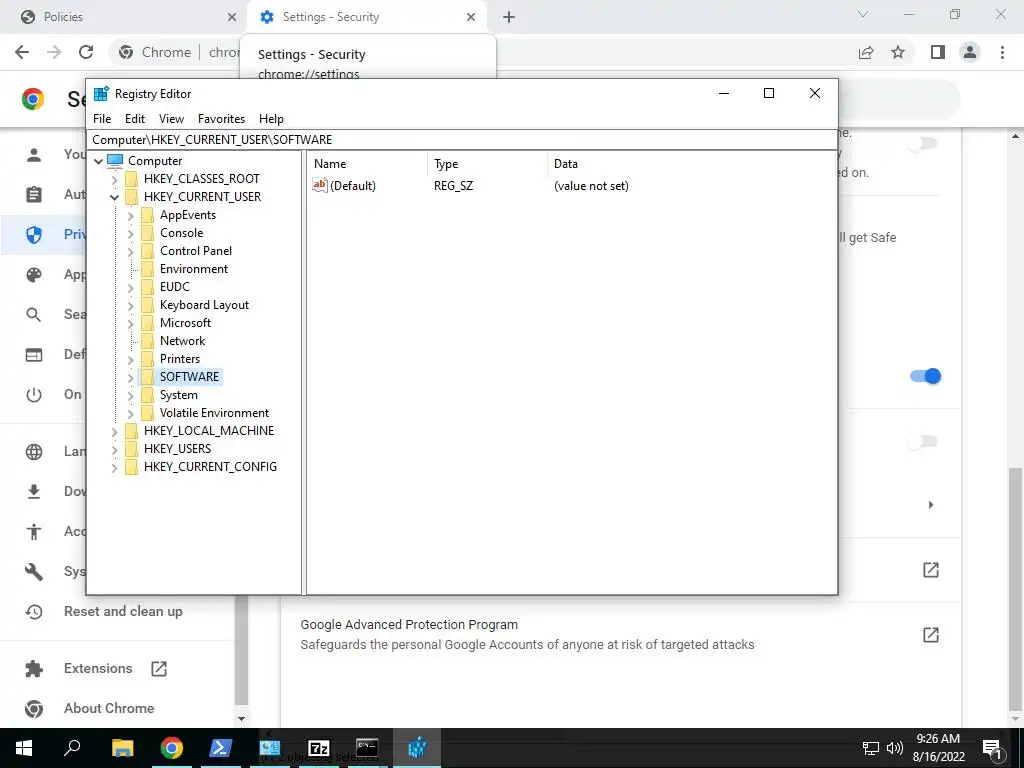Open File Explorer from the taskbar
Image resolution: width=1024 pixels, height=768 pixels.
point(122,748)
